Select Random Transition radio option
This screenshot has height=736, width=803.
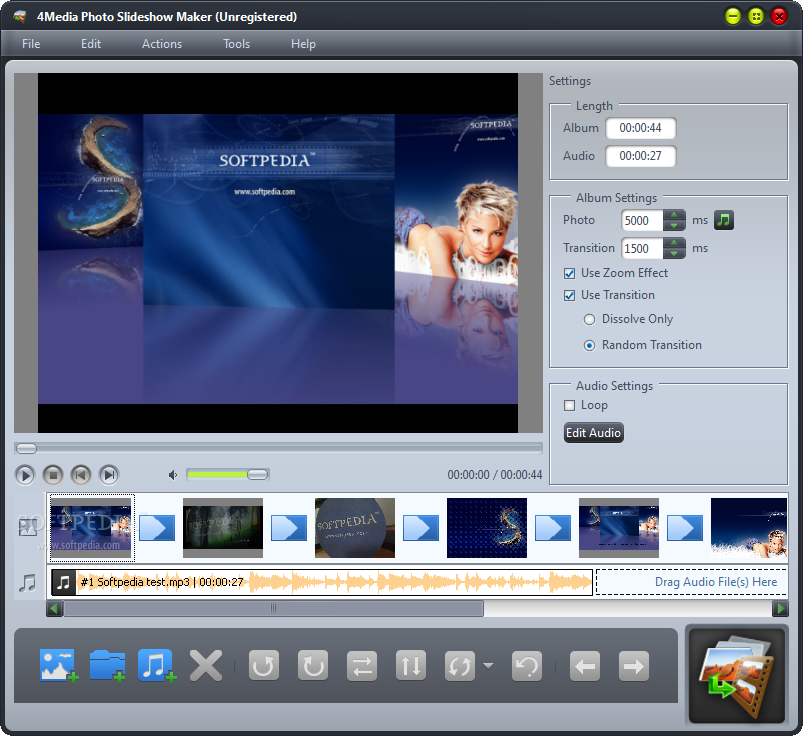pyautogui.click(x=589, y=346)
